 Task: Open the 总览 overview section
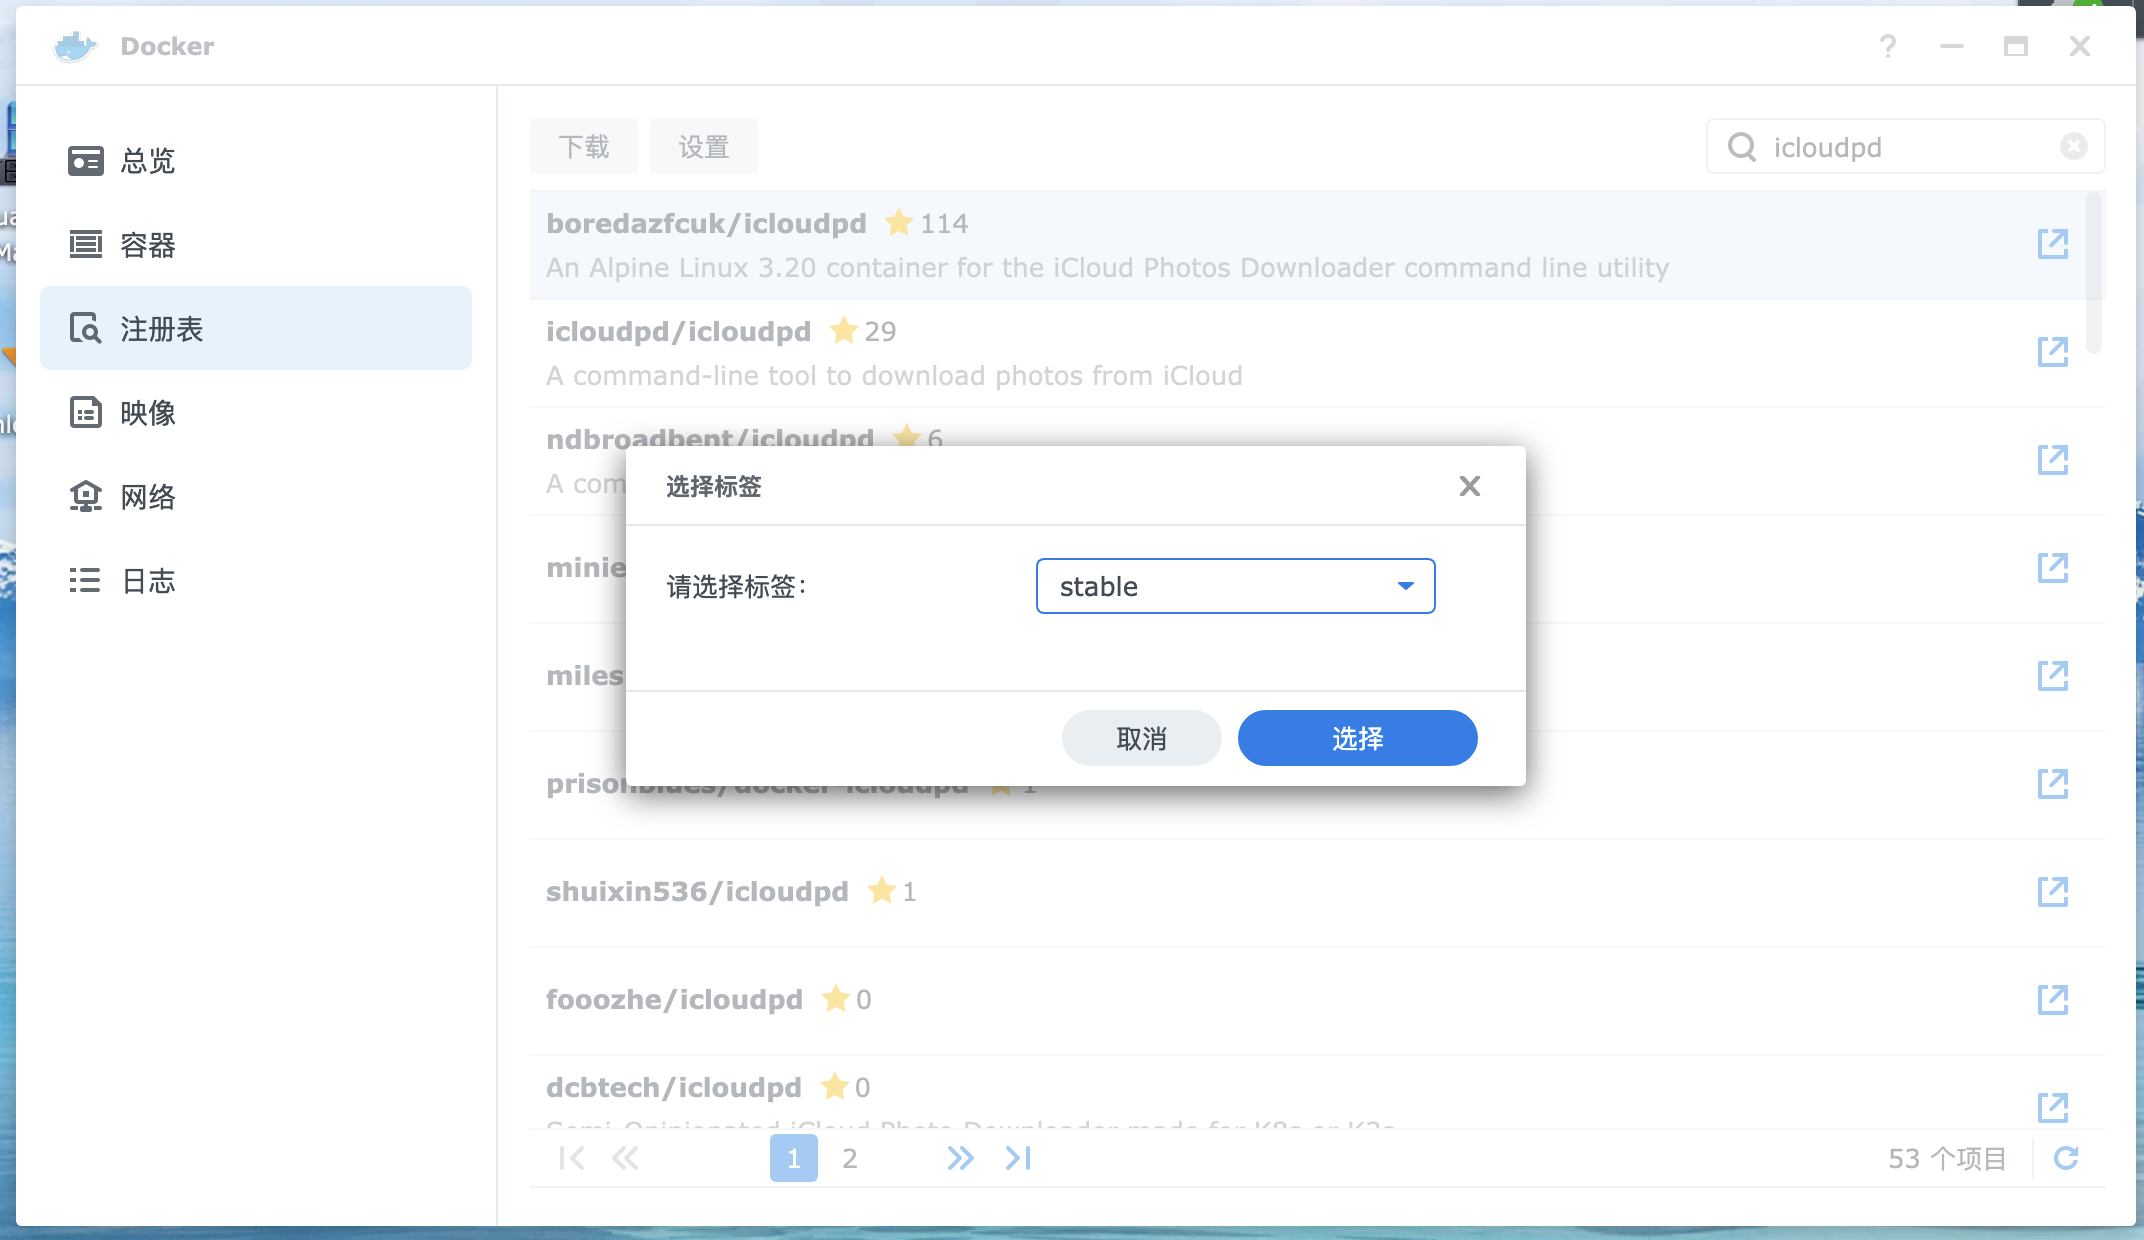256,160
